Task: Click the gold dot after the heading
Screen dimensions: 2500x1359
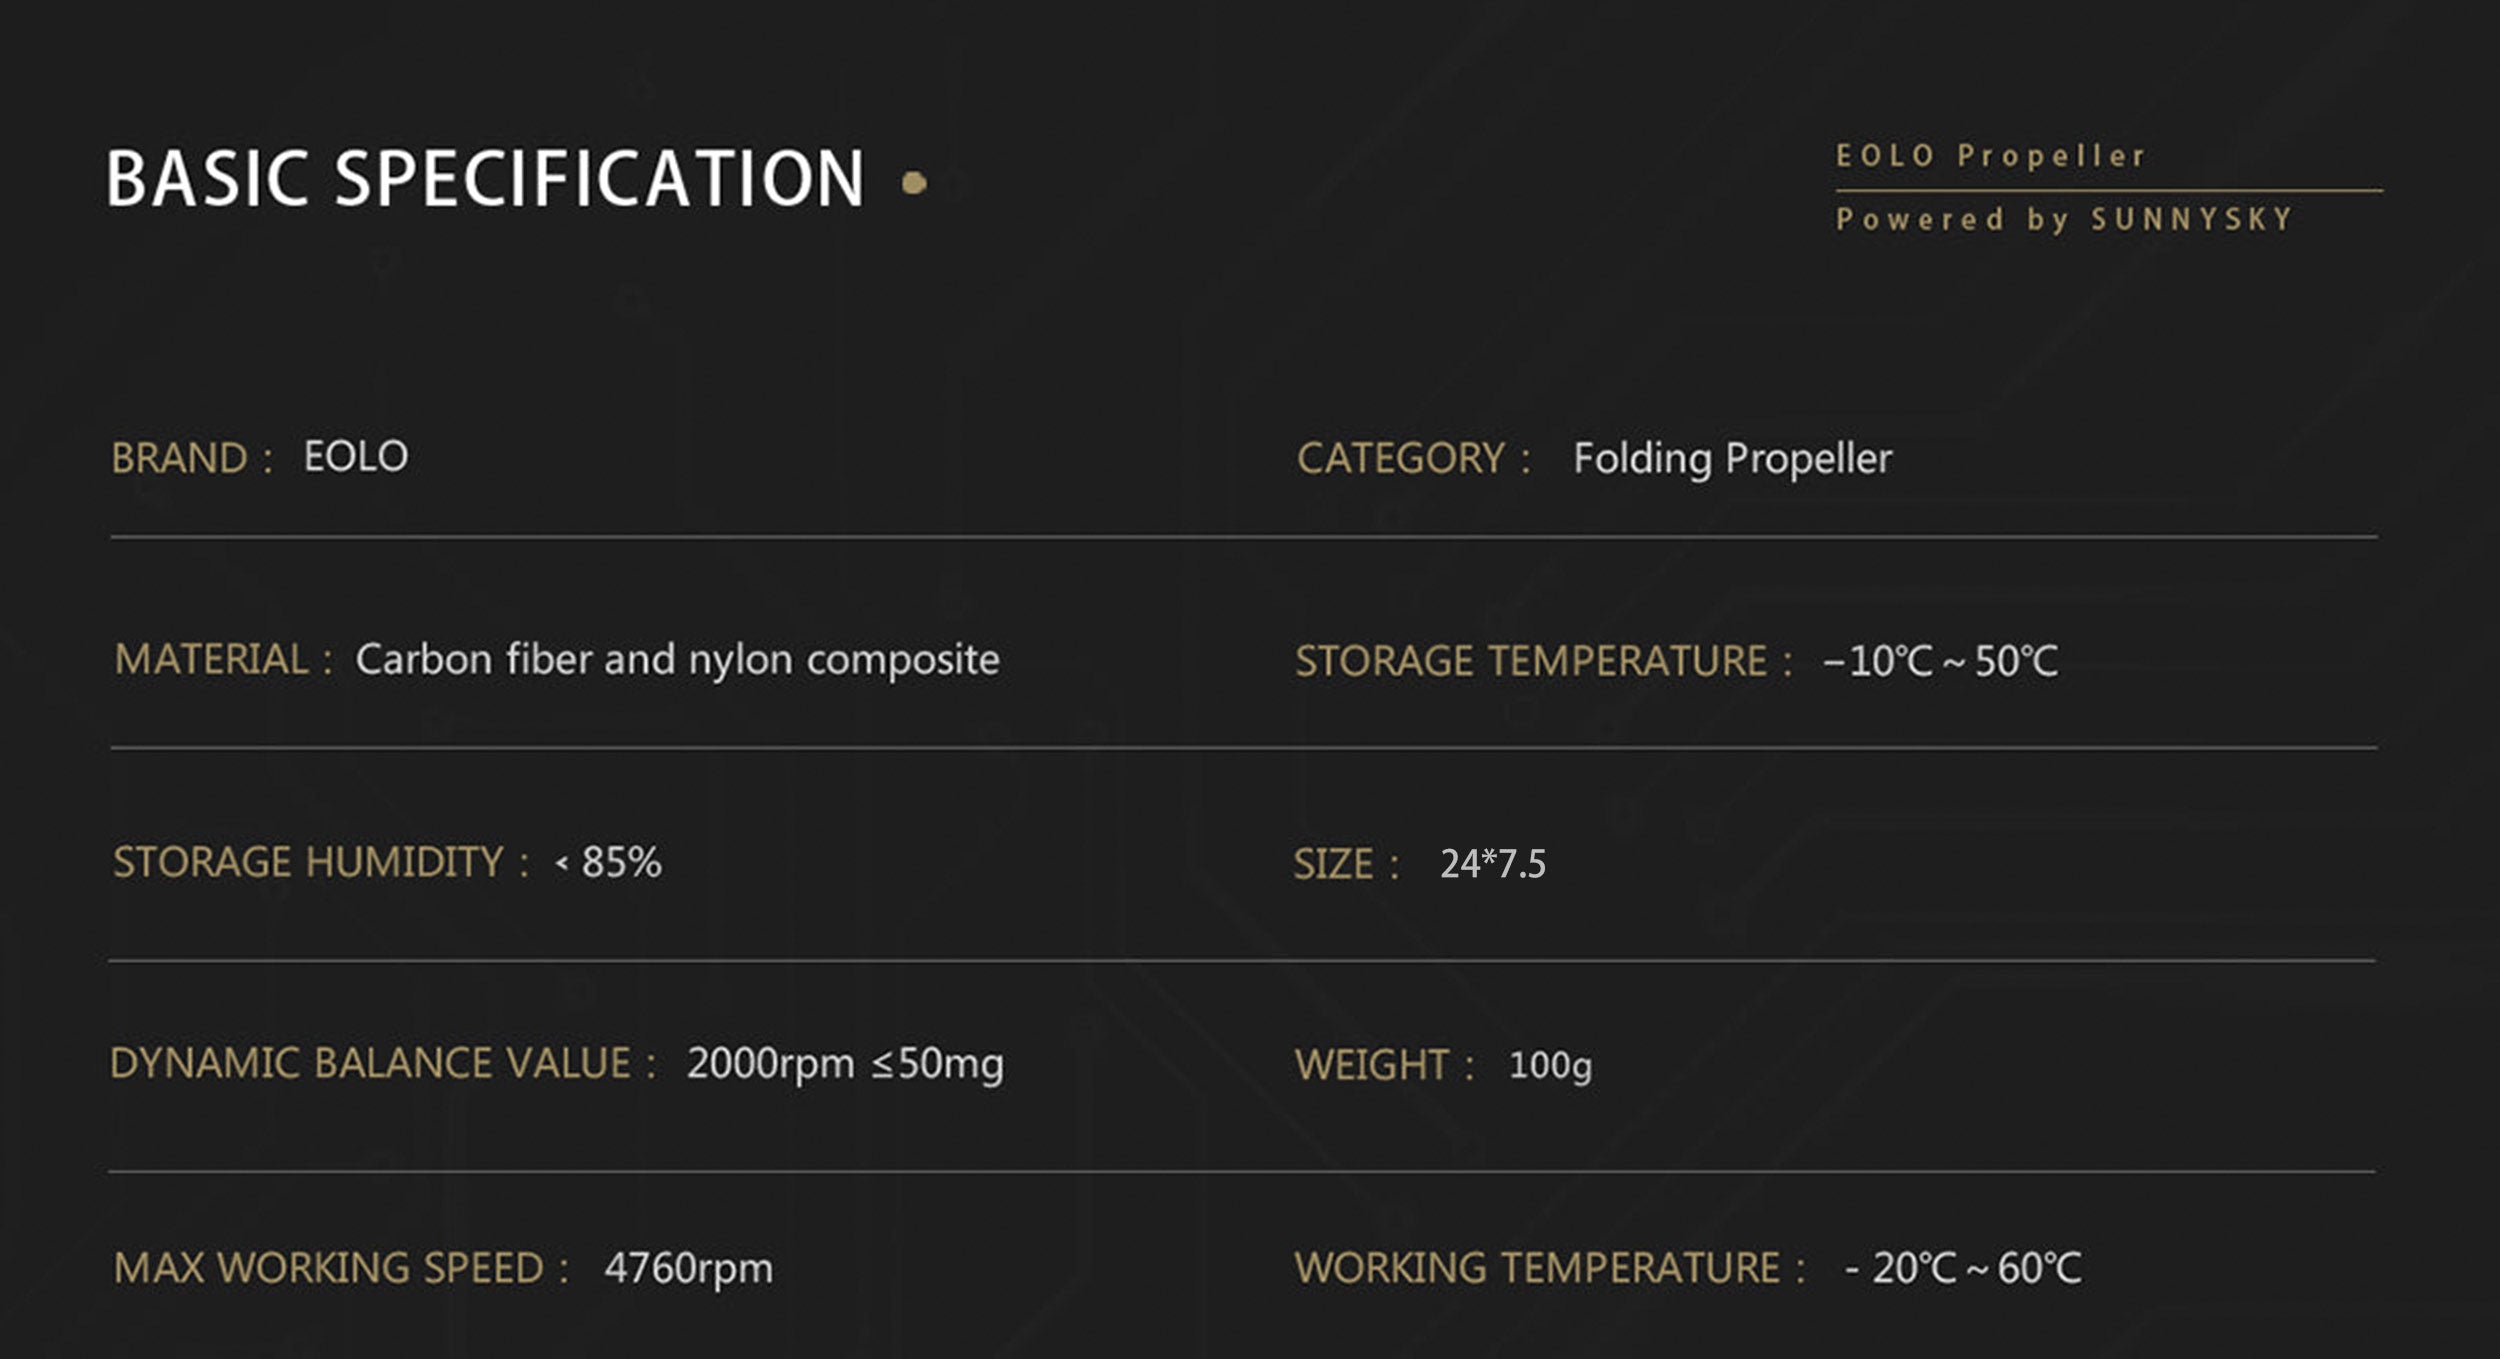Action: (914, 183)
